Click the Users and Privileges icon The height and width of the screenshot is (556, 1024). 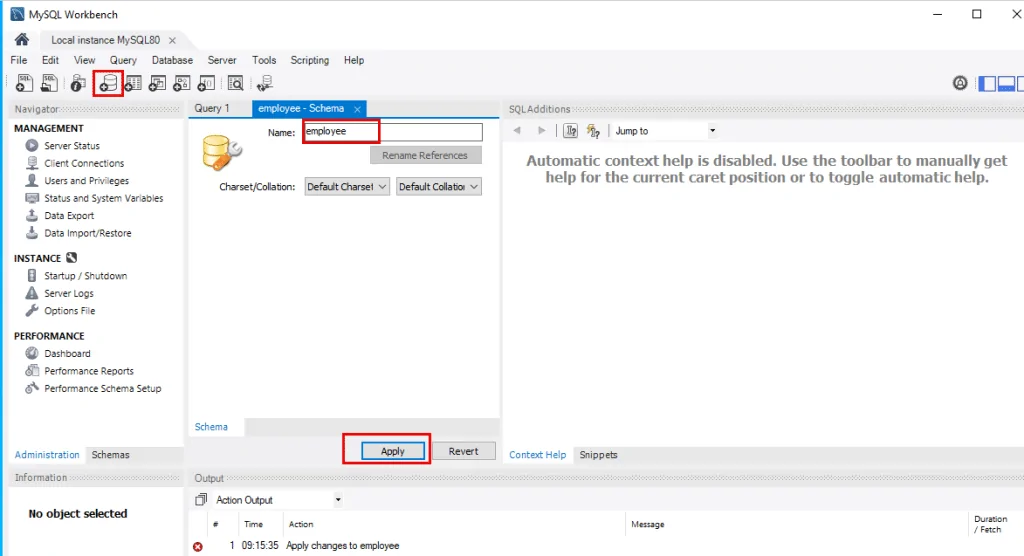pyautogui.click(x=31, y=180)
